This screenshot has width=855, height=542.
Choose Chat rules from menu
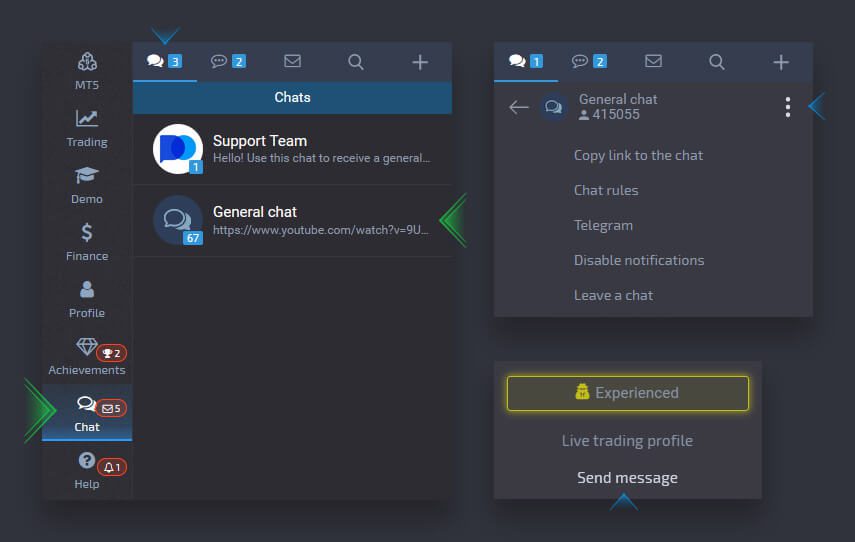coord(606,190)
